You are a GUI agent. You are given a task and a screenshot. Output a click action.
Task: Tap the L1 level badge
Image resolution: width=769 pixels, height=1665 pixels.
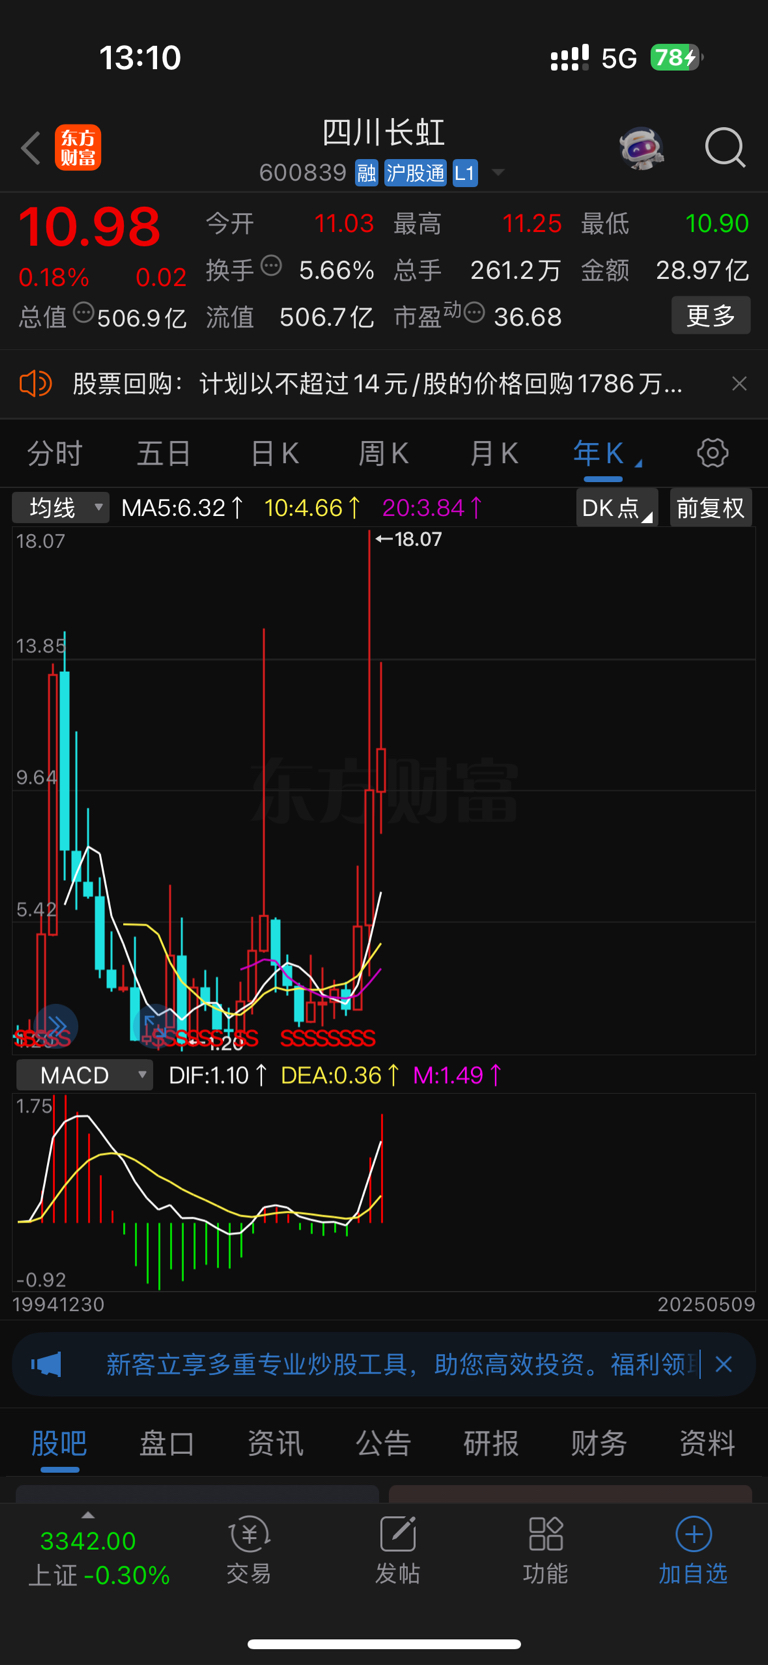coord(465,173)
